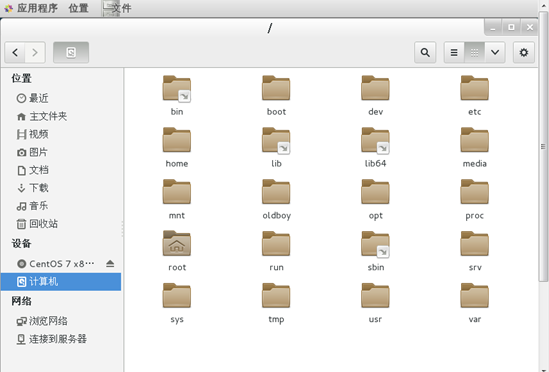Open the media folder
Screen dimensions: 549x372
pos(474,140)
